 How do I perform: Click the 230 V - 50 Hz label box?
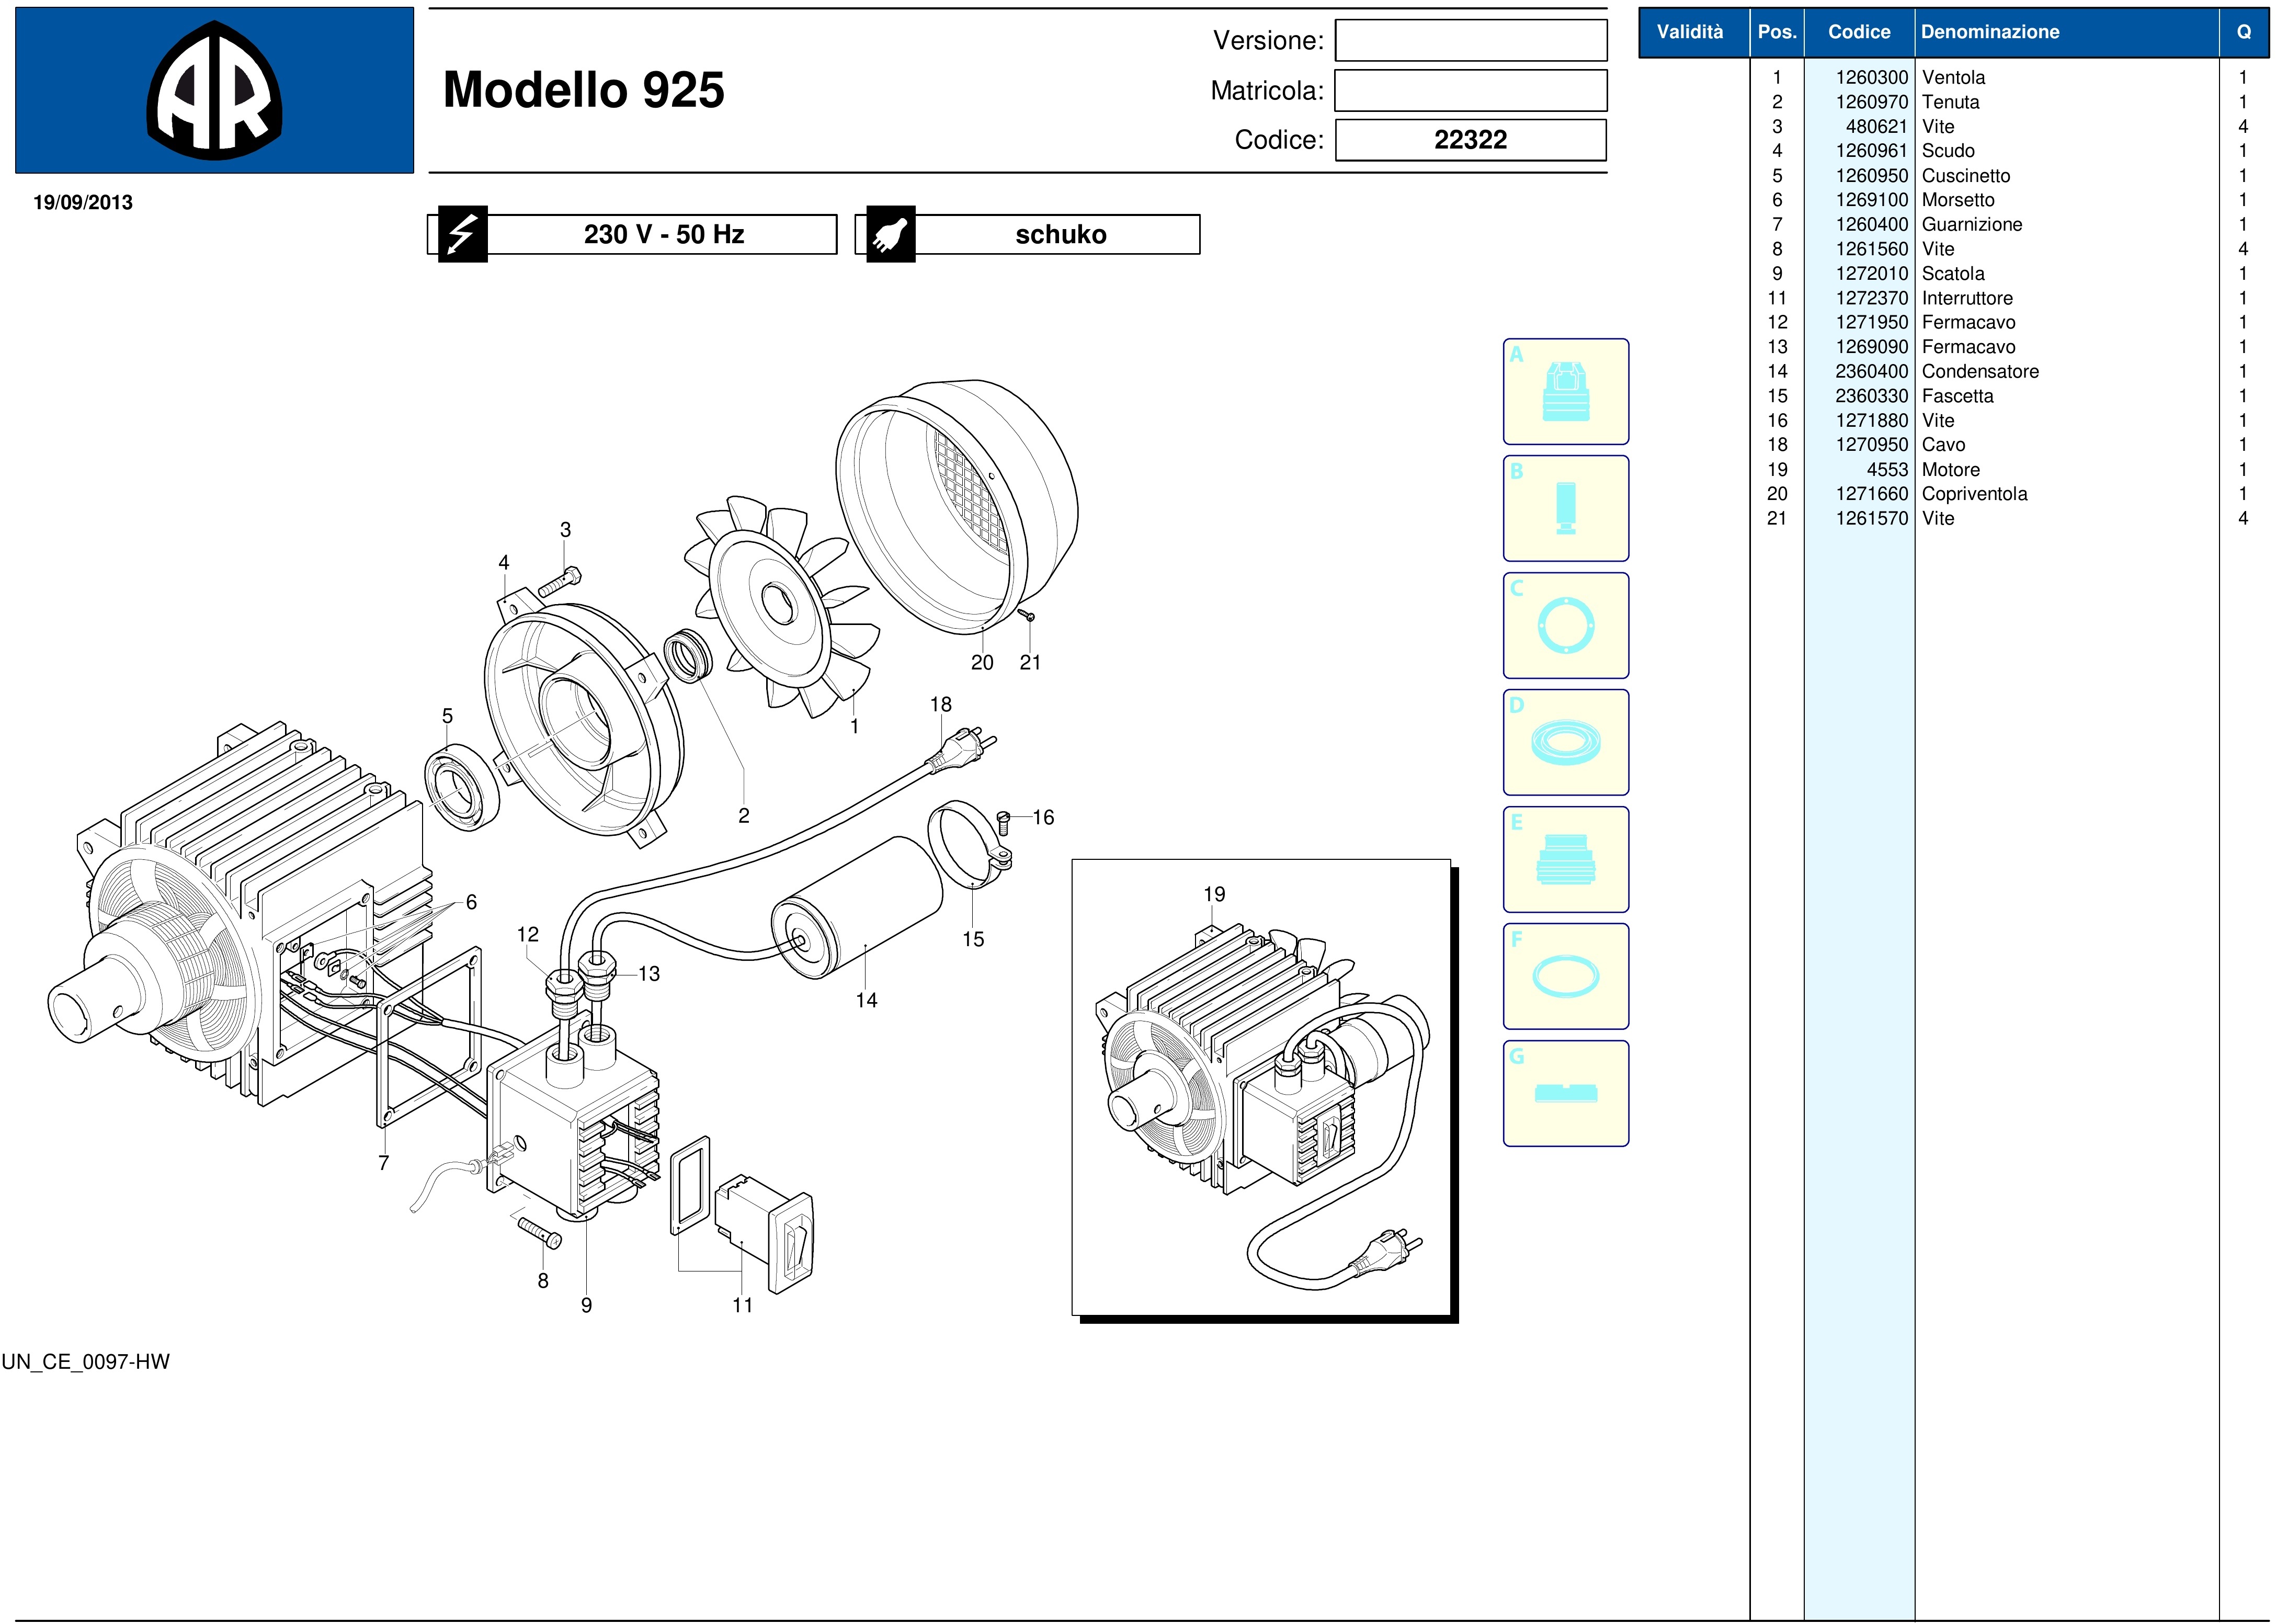[x=663, y=235]
